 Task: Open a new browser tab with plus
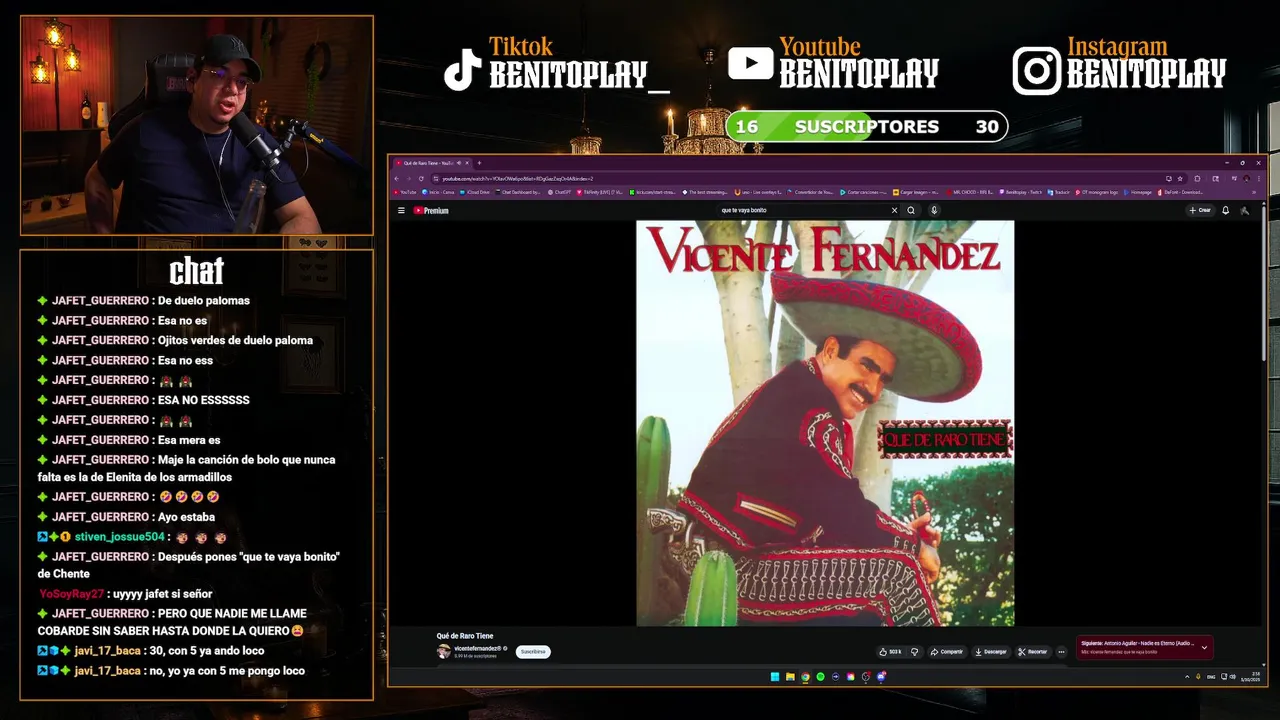tap(479, 163)
